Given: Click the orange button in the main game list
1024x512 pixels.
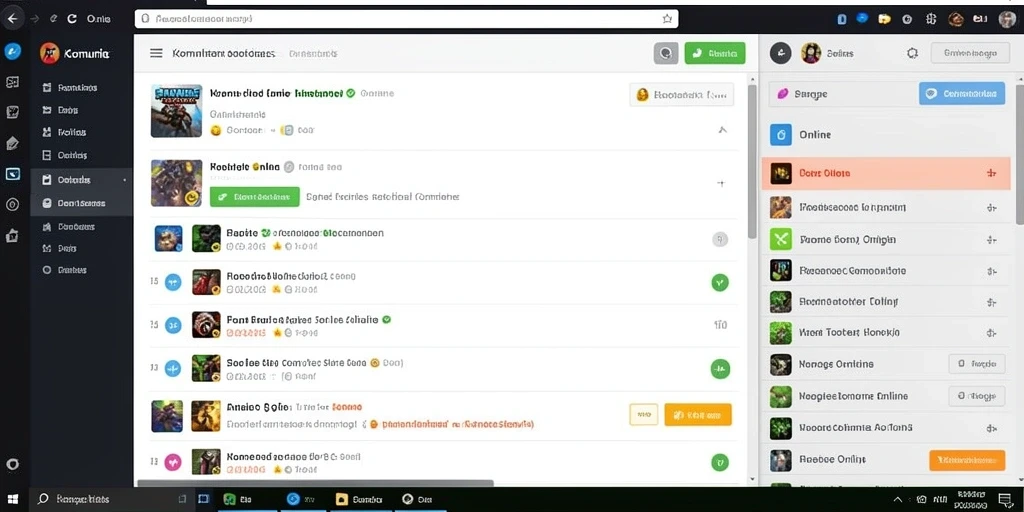Looking at the screenshot, I should click(697, 415).
